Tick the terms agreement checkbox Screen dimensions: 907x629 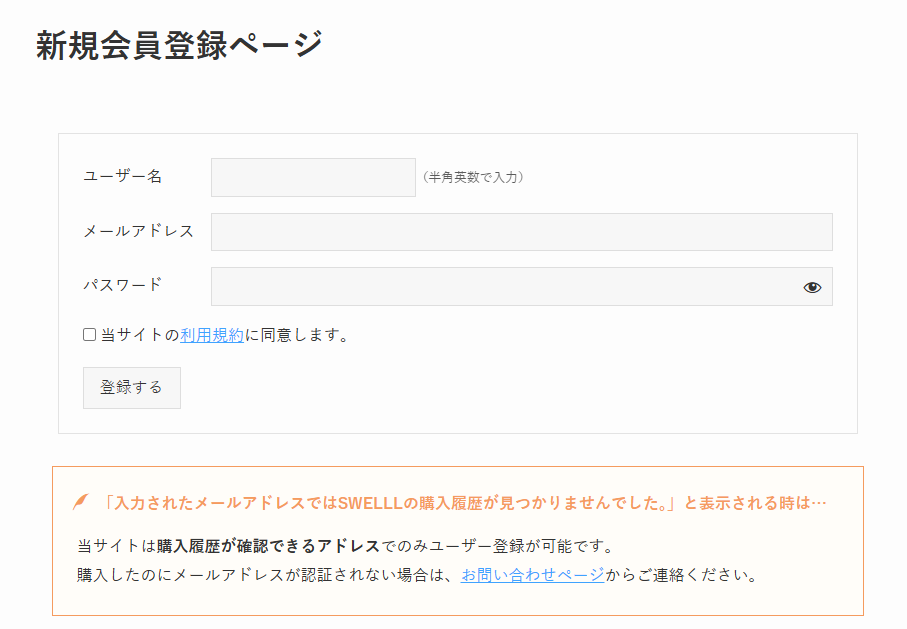click(89, 335)
